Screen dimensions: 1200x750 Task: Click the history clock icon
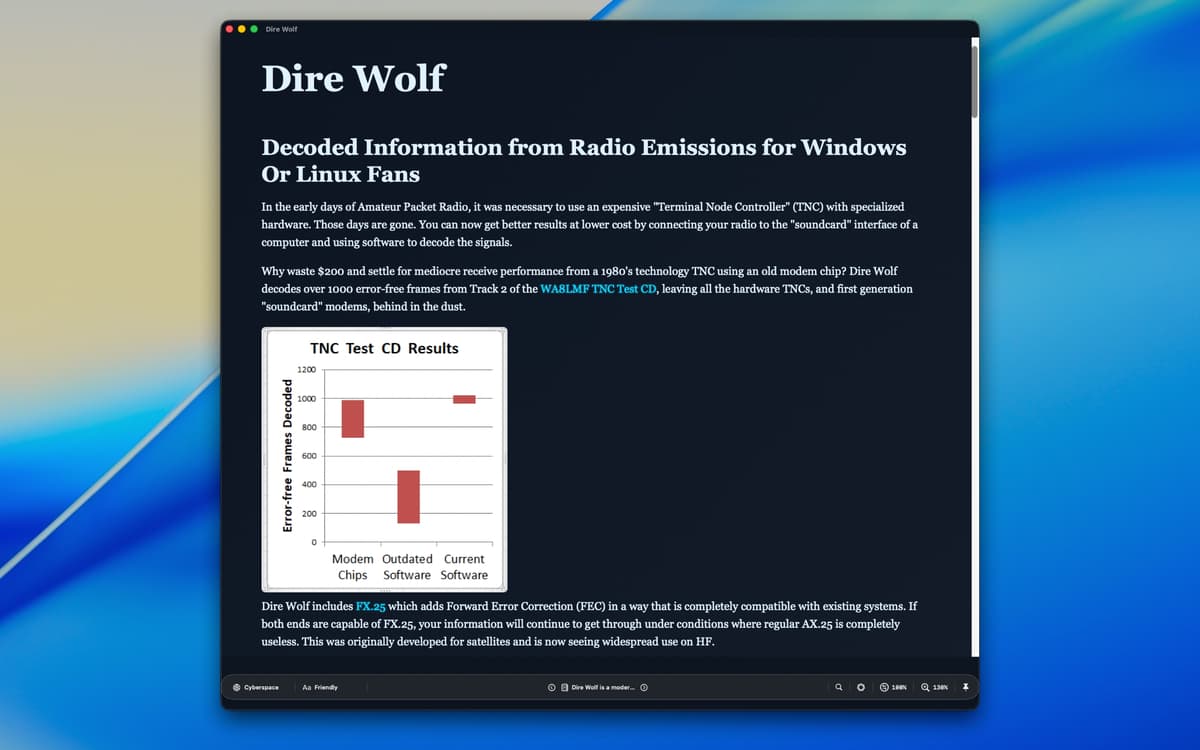click(x=551, y=688)
